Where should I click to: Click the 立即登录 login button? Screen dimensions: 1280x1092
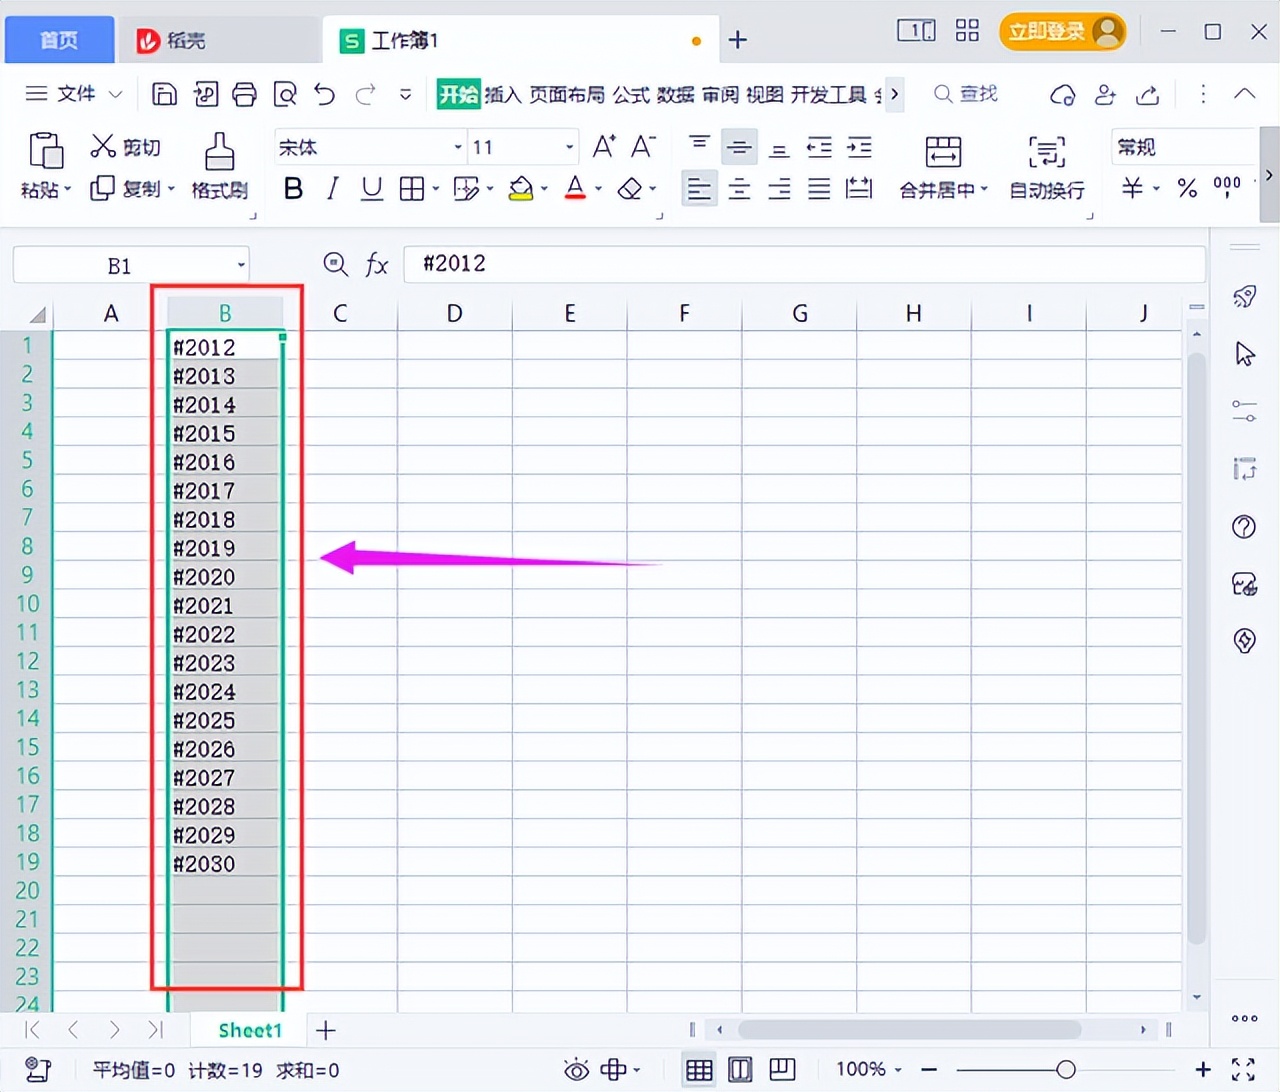(1062, 31)
